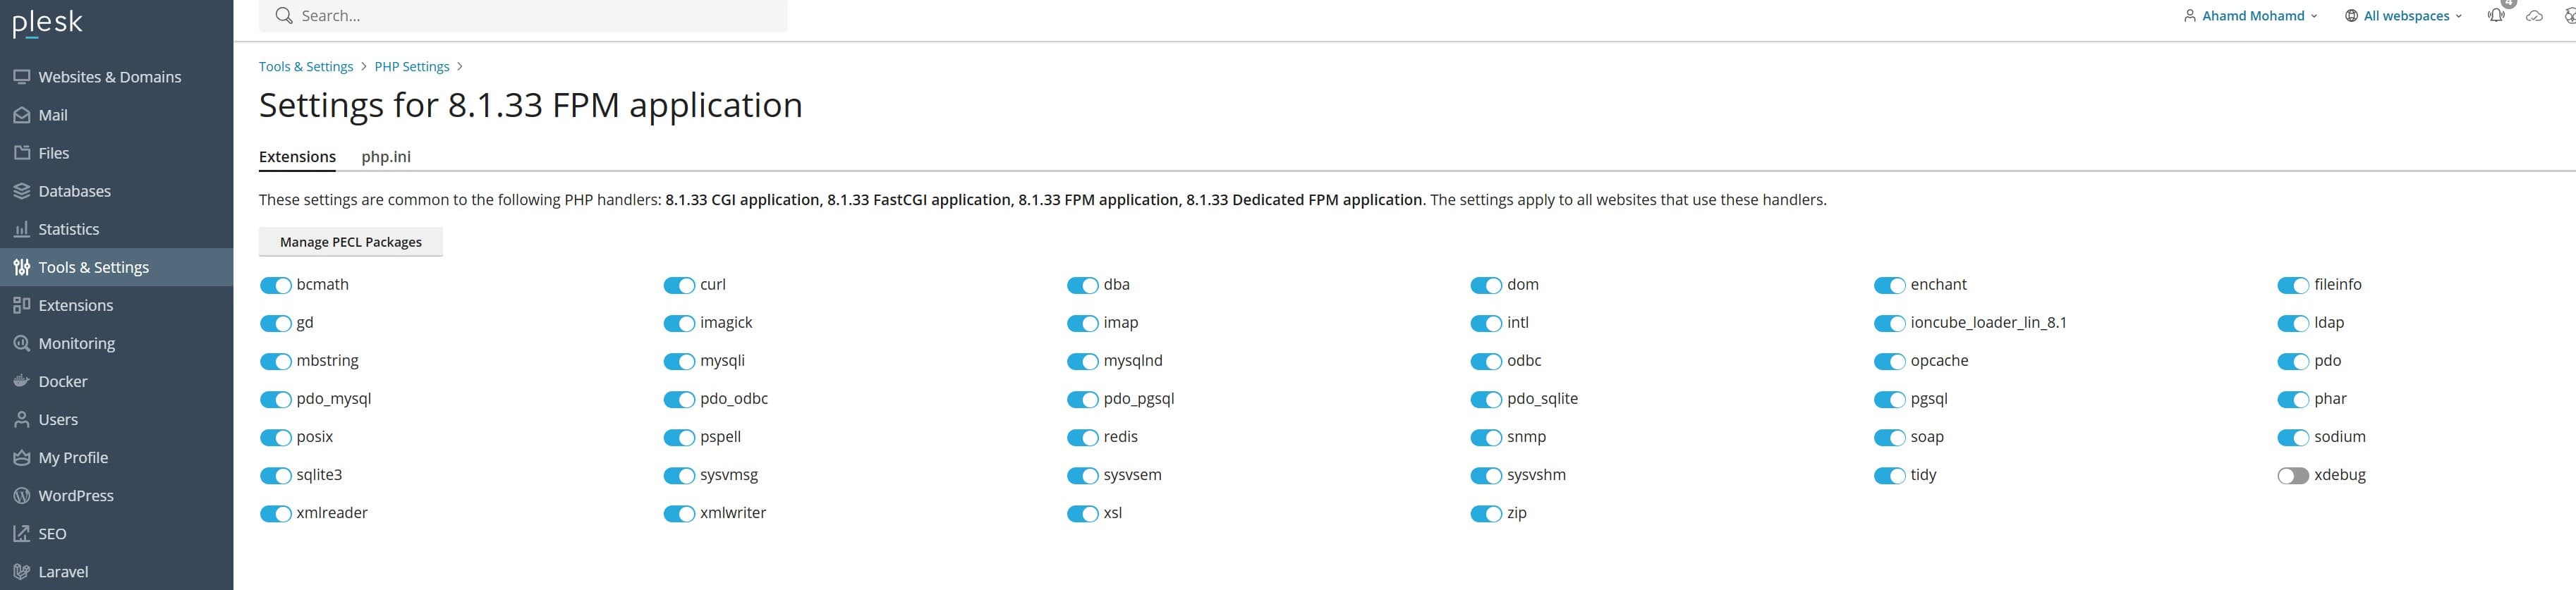Click the SEO icon in sidebar

coord(21,533)
